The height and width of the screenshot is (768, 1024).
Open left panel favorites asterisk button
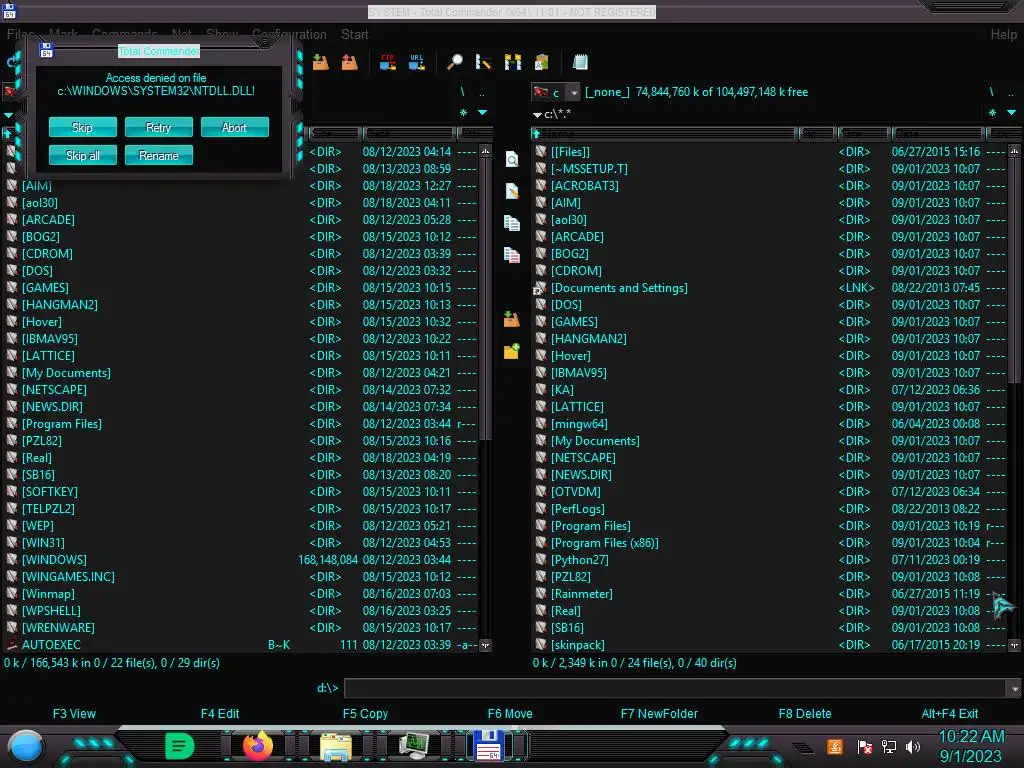point(463,112)
